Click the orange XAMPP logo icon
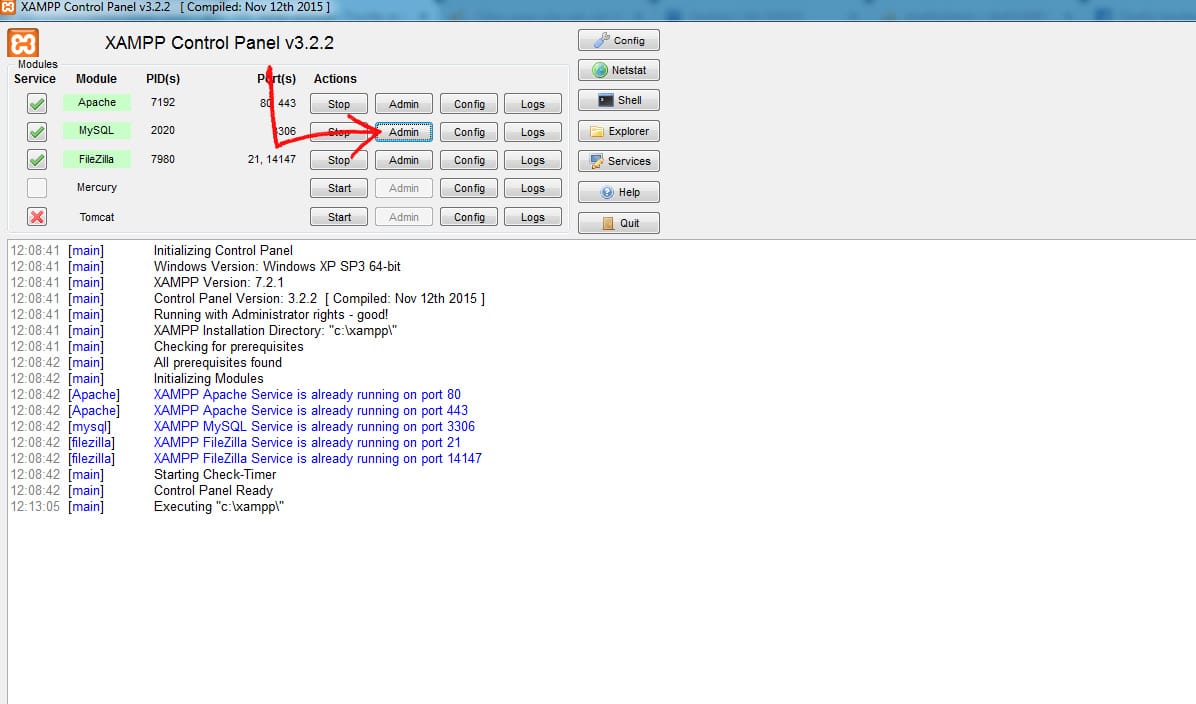 [x=24, y=43]
